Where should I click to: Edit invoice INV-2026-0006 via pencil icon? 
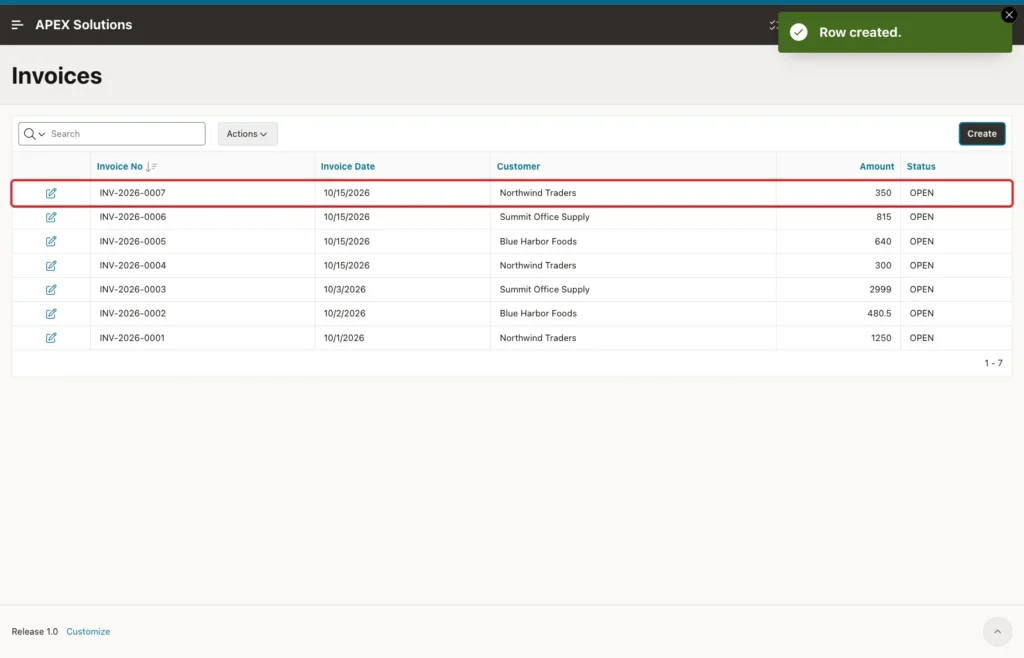click(x=51, y=217)
